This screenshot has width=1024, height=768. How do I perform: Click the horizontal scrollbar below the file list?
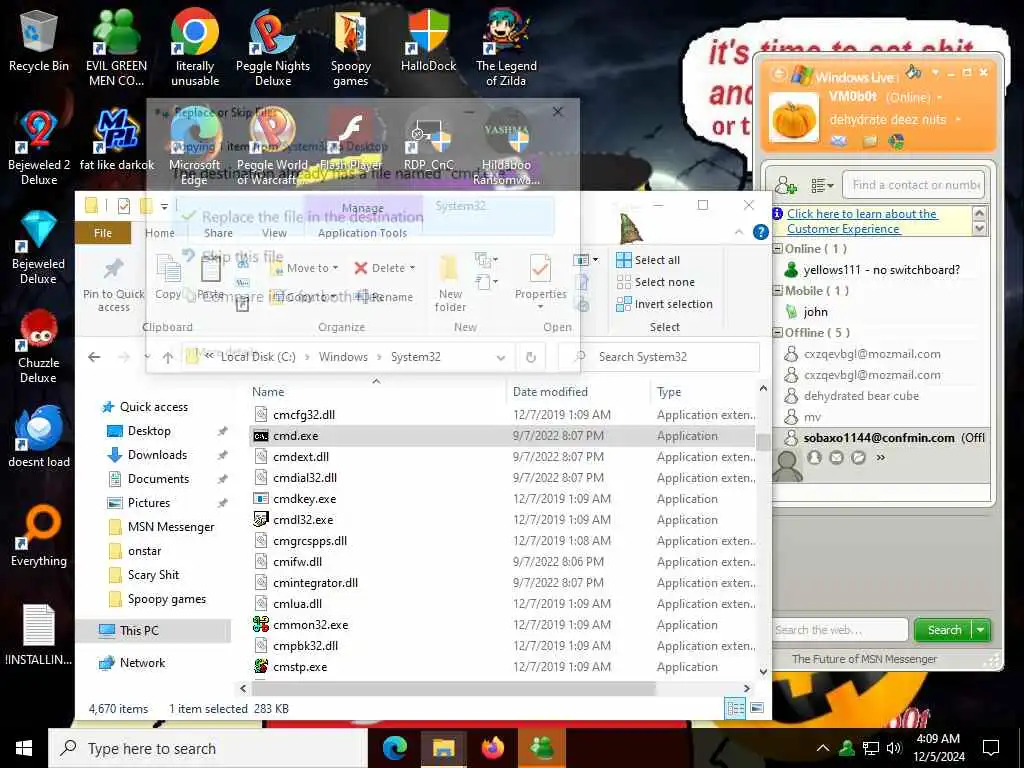coord(453,688)
